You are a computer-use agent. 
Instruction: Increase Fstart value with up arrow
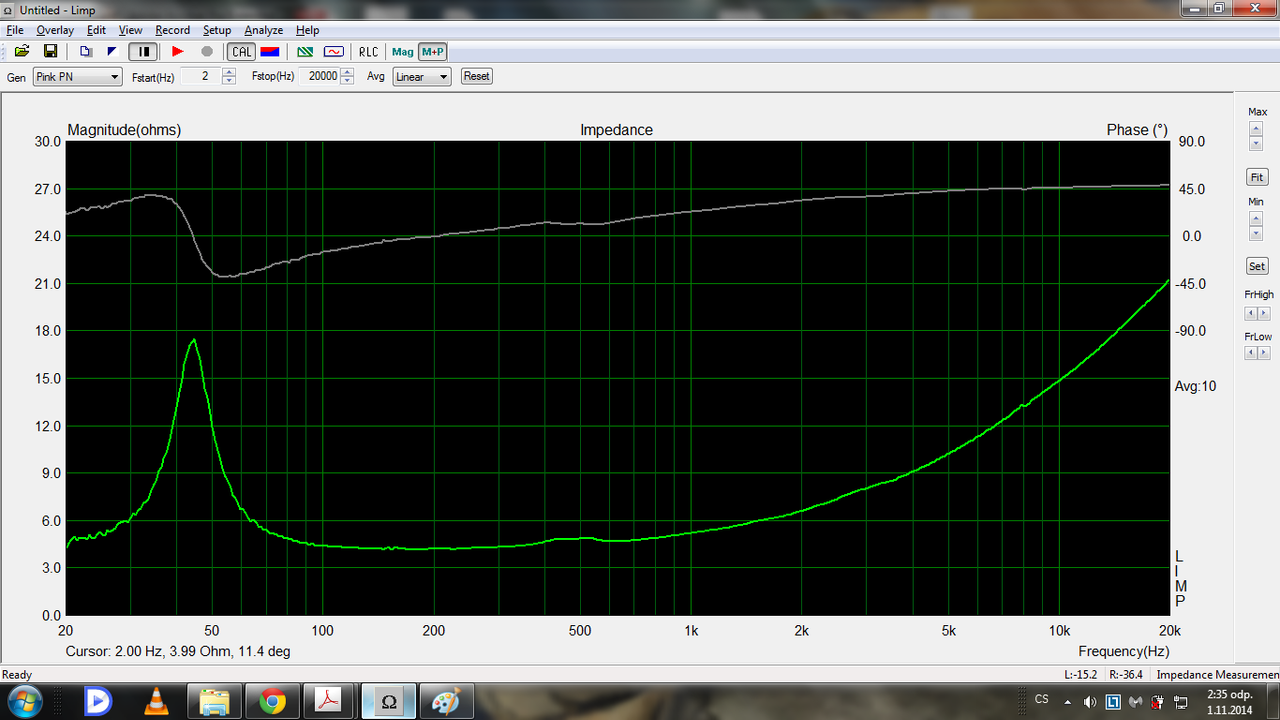tap(229, 72)
